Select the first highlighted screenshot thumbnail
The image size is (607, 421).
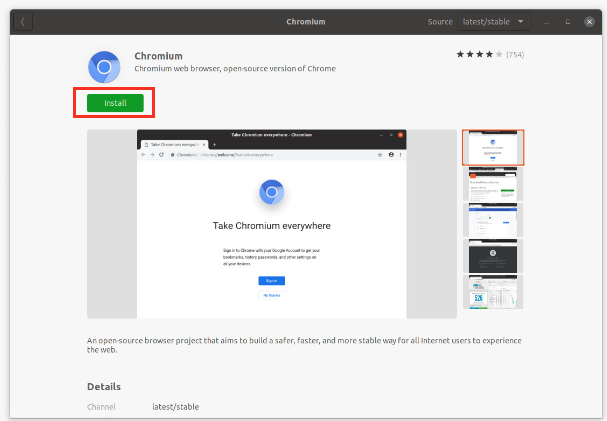(x=493, y=147)
